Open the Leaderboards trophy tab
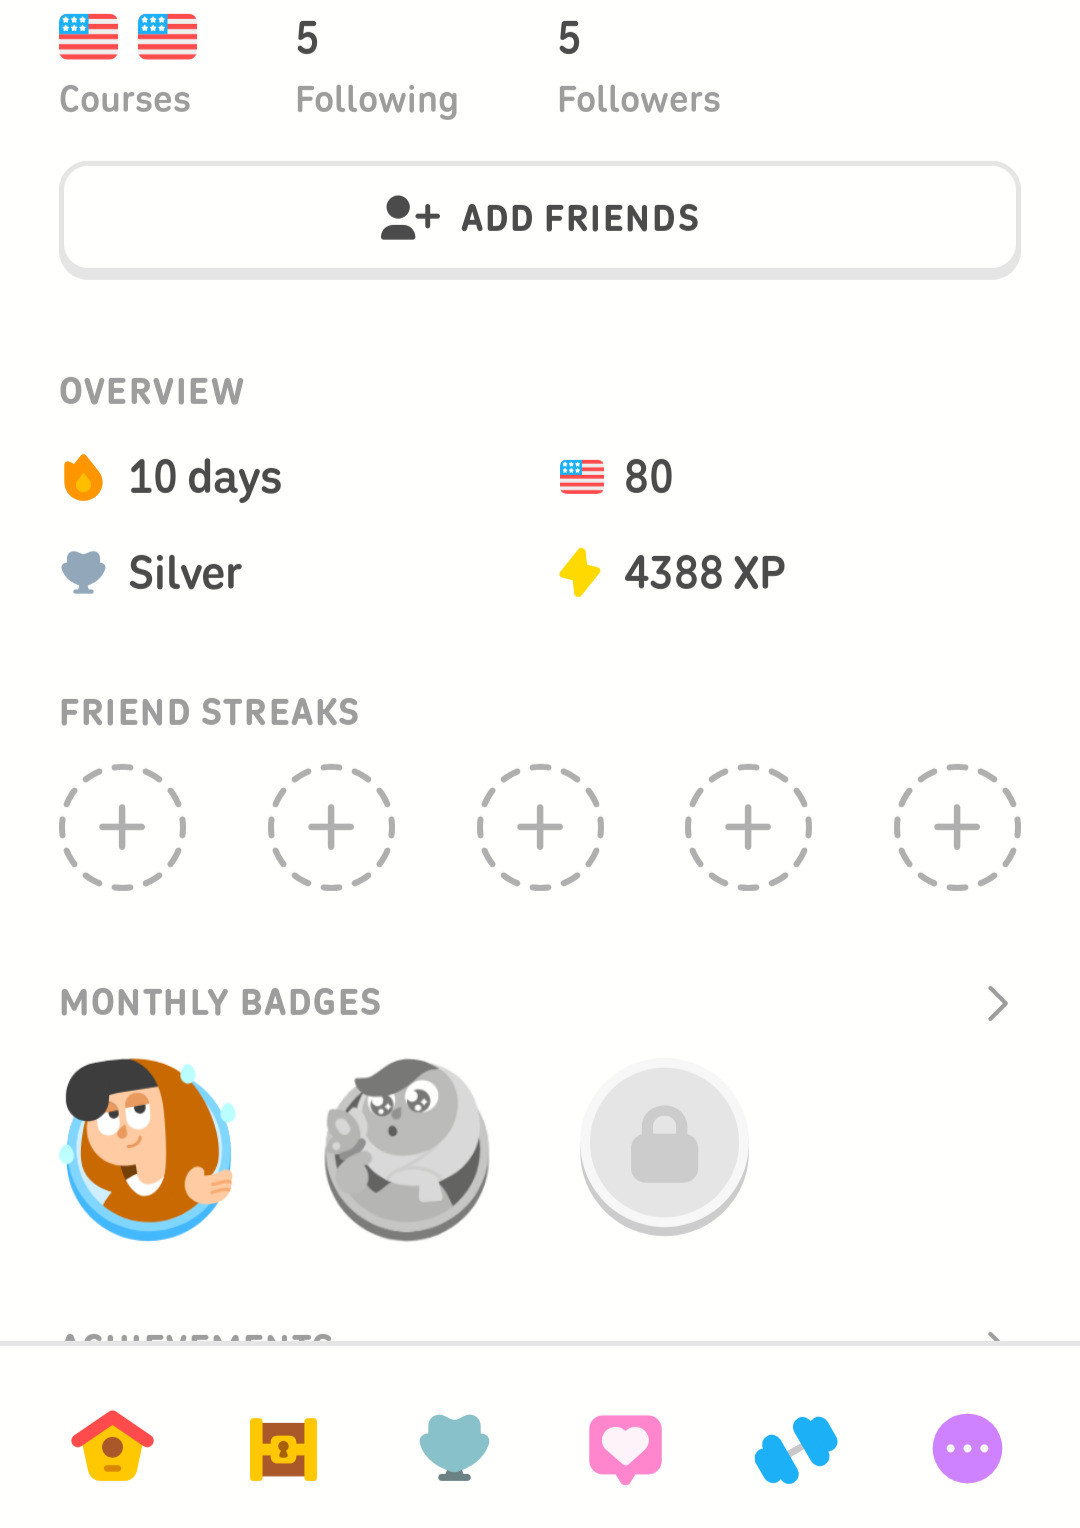The image size is (1080, 1528). (454, 1447)
